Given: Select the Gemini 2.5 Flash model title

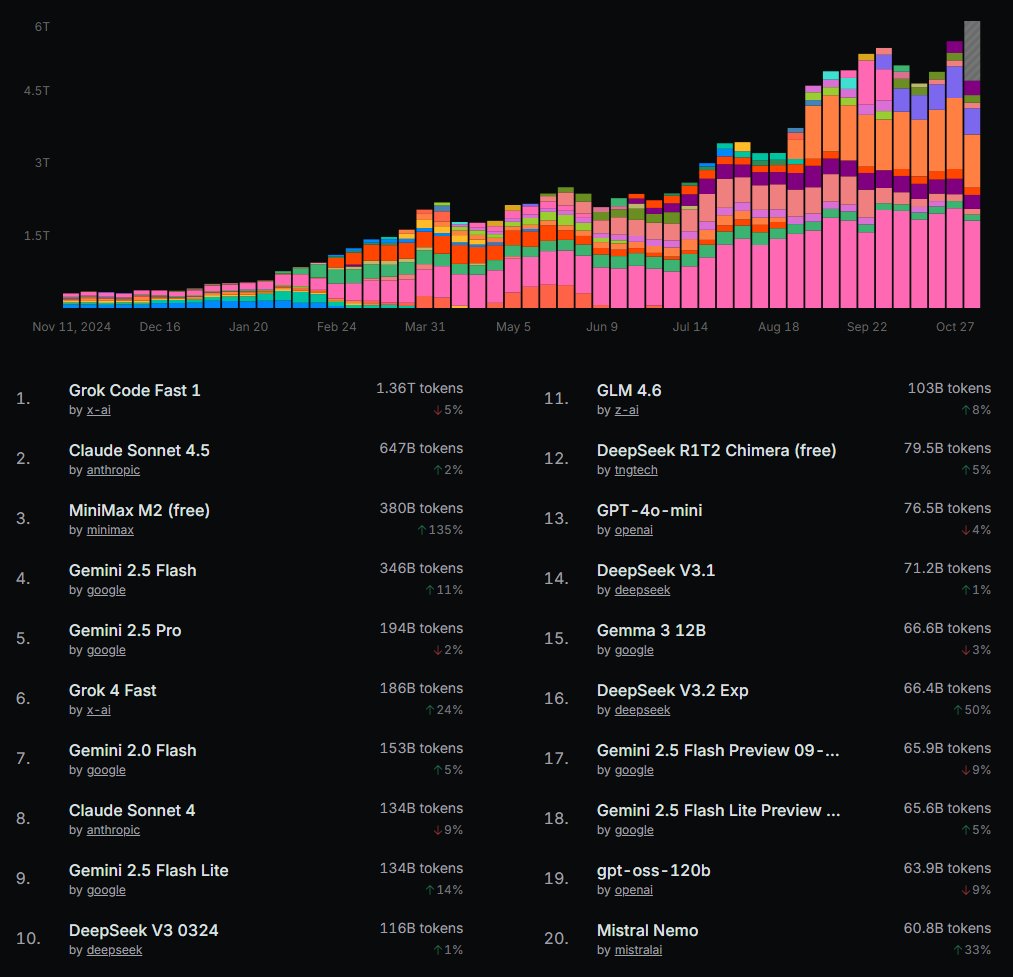Looking at the screenshot, I should tap(132, 570).
